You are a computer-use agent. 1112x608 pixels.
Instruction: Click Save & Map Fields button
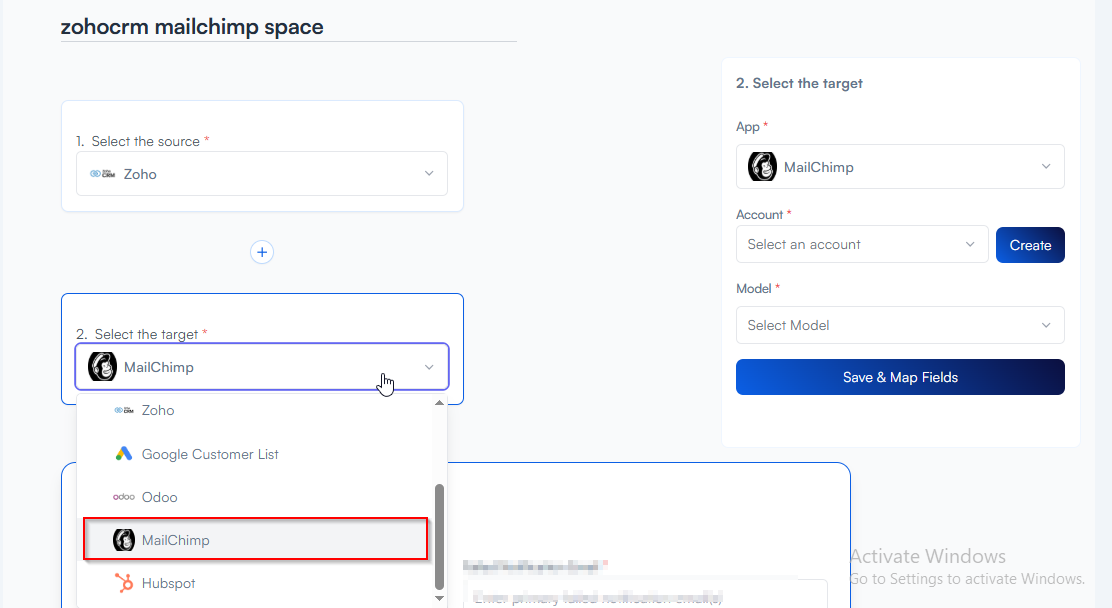900,378
